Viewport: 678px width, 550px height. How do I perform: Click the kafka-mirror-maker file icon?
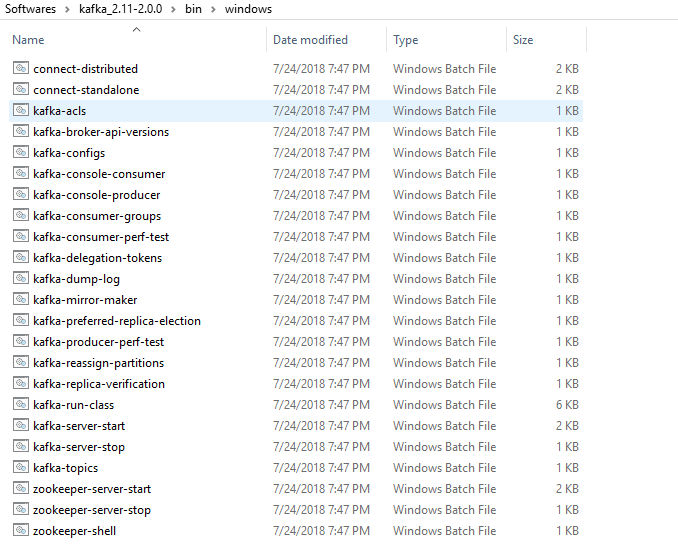[22, 300]
